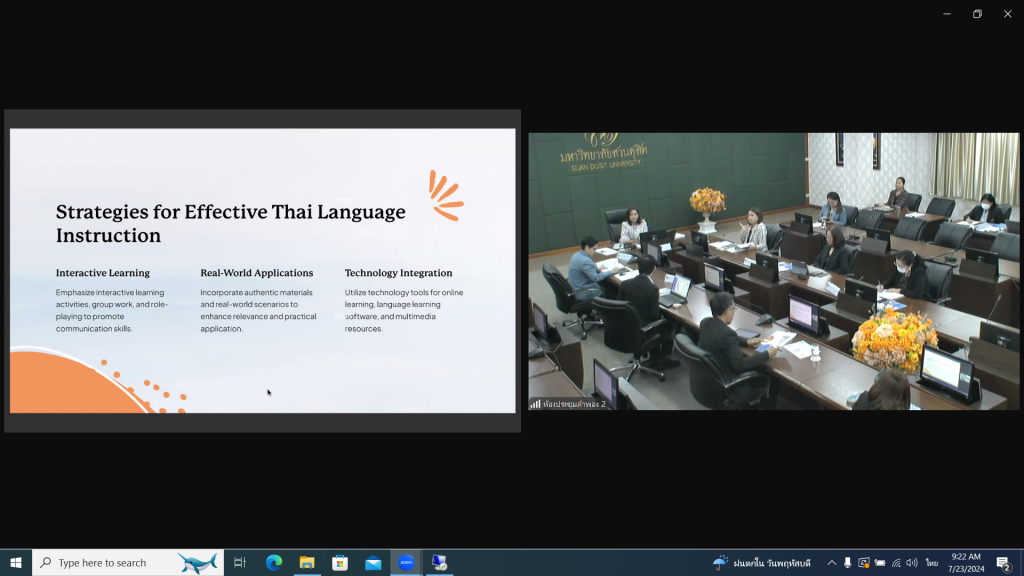Launch Microsoft Edge from the taskbar
The width and height of the screenshot is (1024, 576).
coord(274,563)
